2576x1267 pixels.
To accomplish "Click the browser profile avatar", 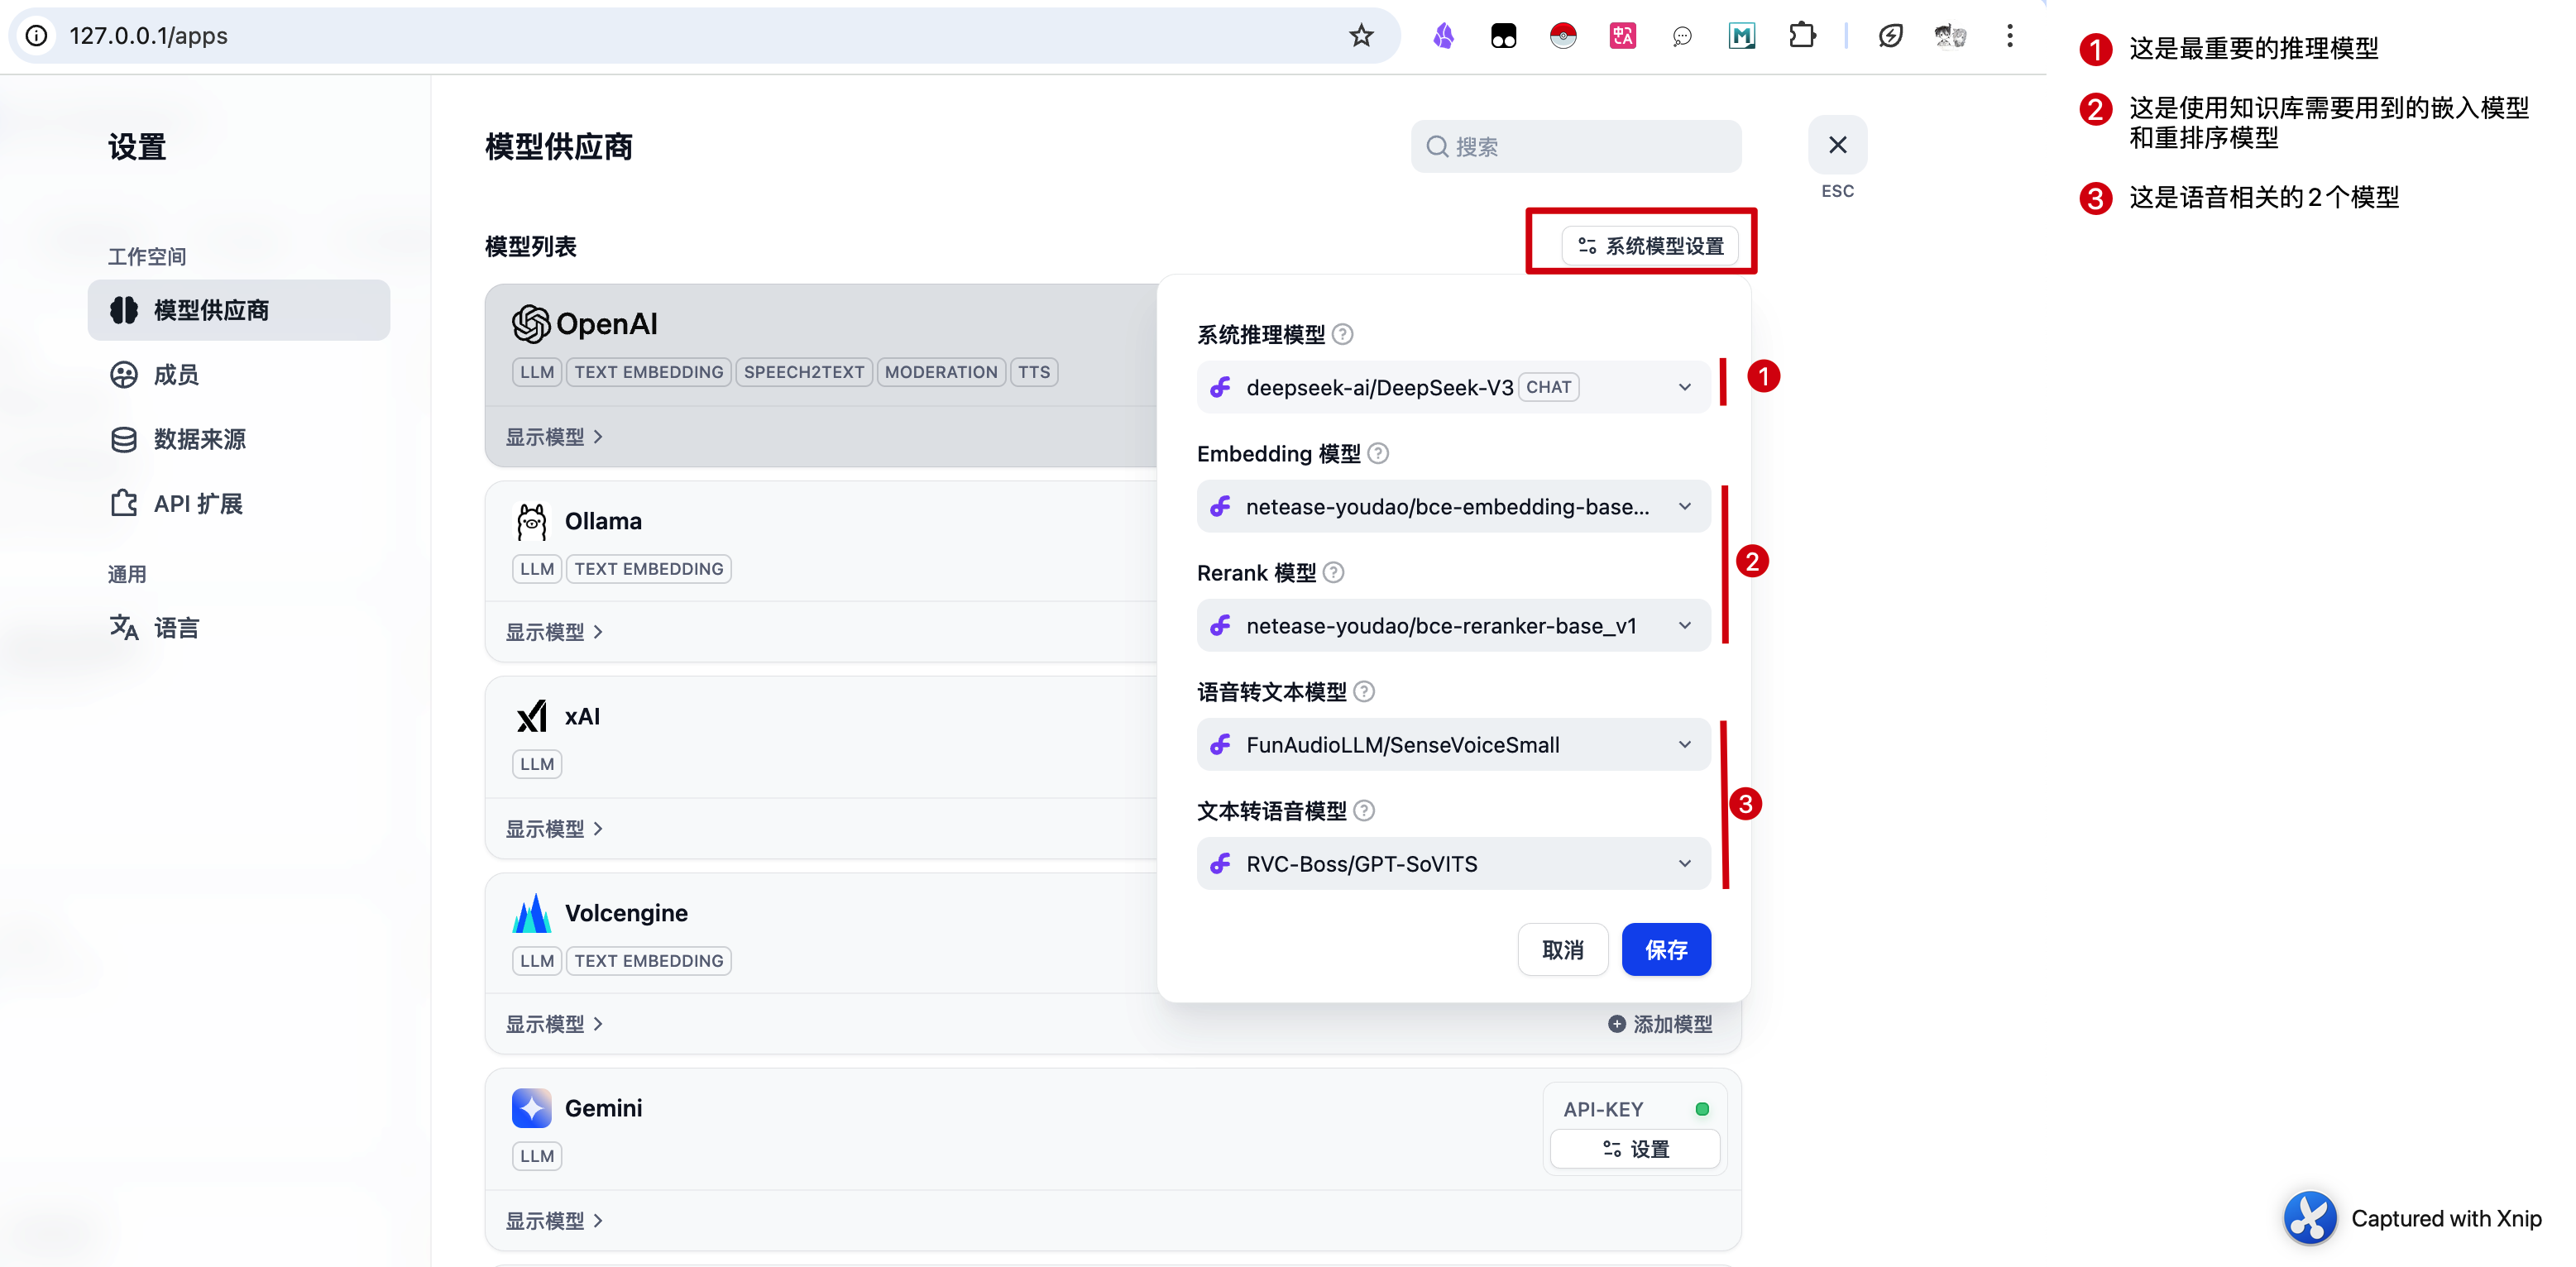I will pos(1950,36).
